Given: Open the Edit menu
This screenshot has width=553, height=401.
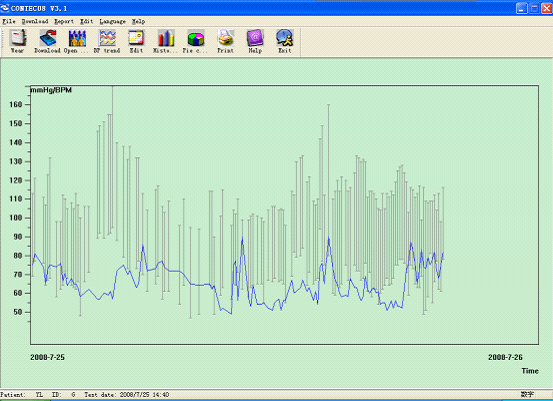Looking at the screenshot, I should click(86, 22).
